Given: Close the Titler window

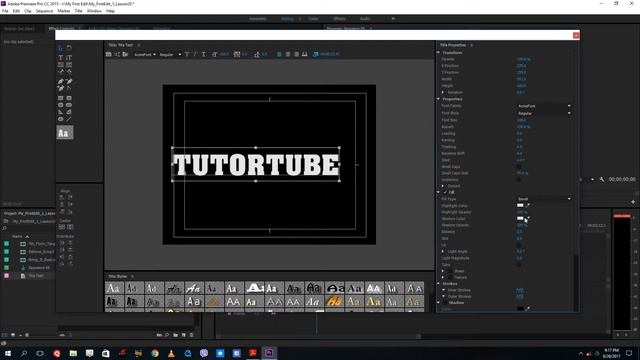Looking at the screenshot, I should point(576,36).
